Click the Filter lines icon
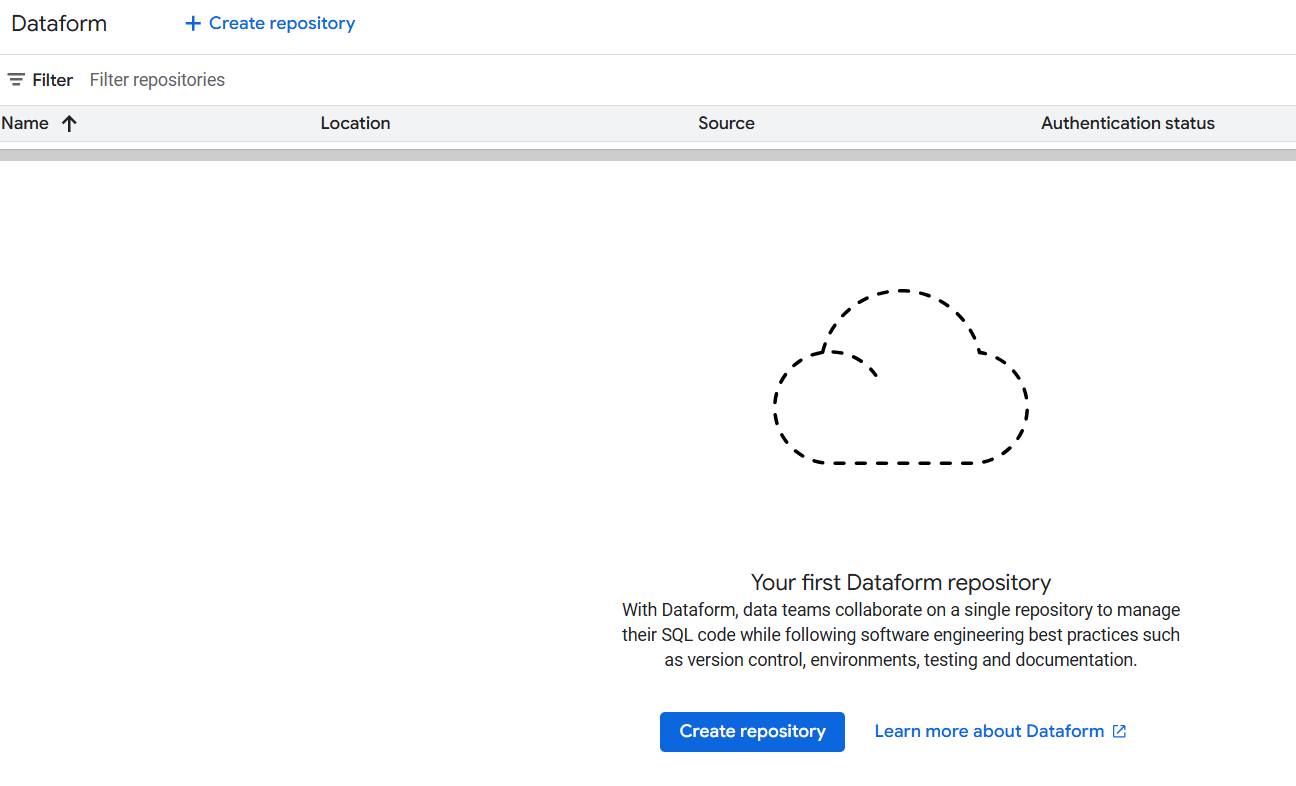The width and height of the screenshot is (1296, 786). pyautogui.click(x=16, y=80)
